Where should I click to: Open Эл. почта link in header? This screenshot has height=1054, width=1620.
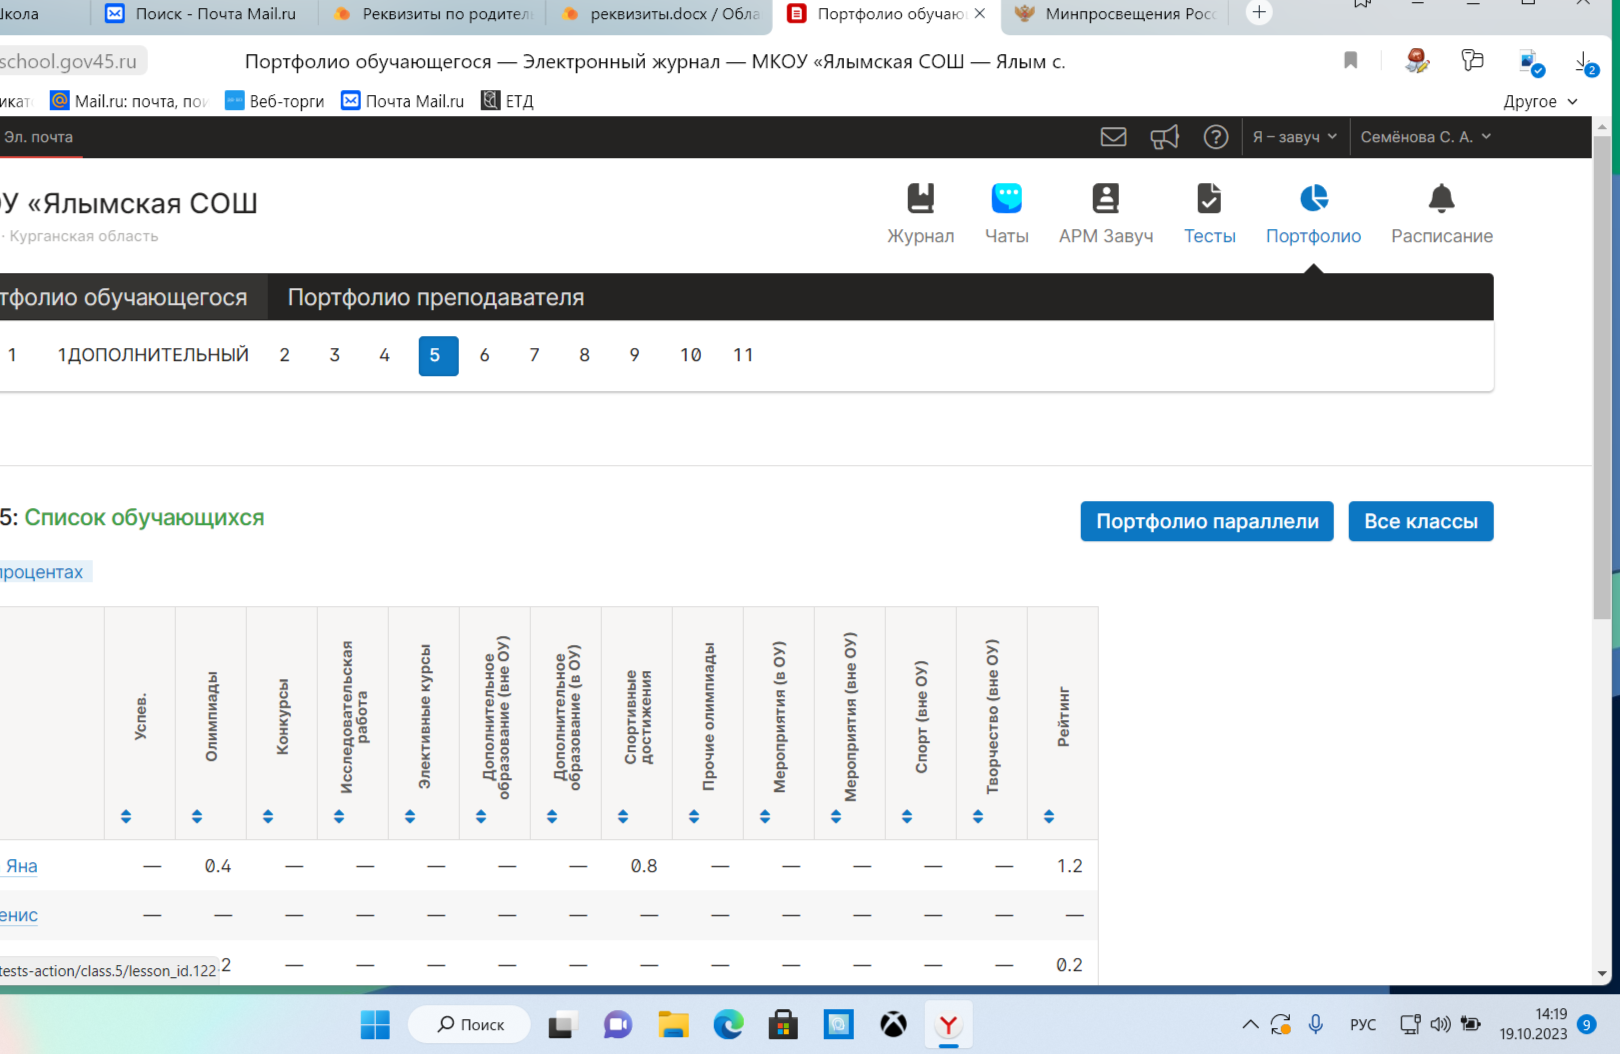coord(38,137)
